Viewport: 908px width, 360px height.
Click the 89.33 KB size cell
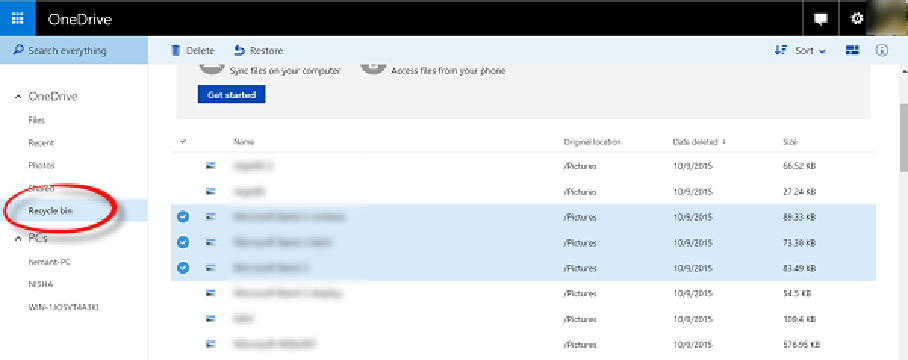click(x=799, y=216)
